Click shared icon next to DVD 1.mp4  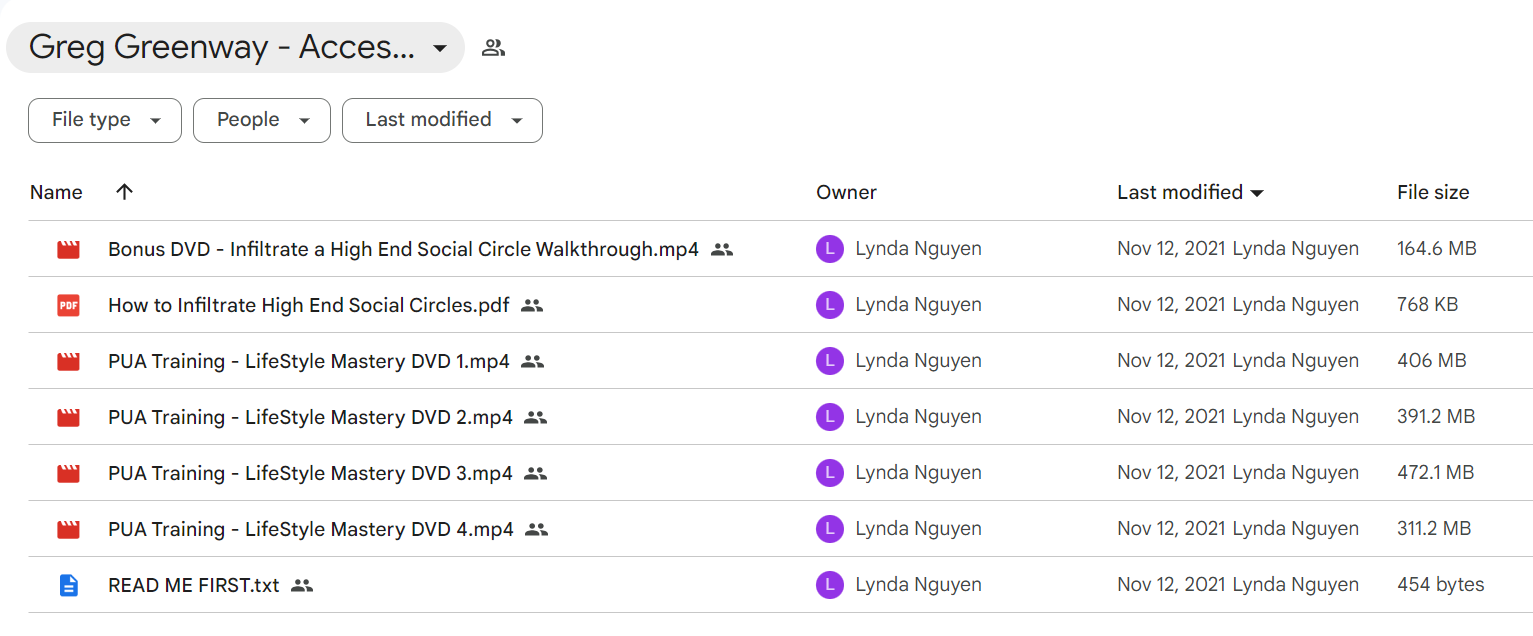(x=533, y=362)
